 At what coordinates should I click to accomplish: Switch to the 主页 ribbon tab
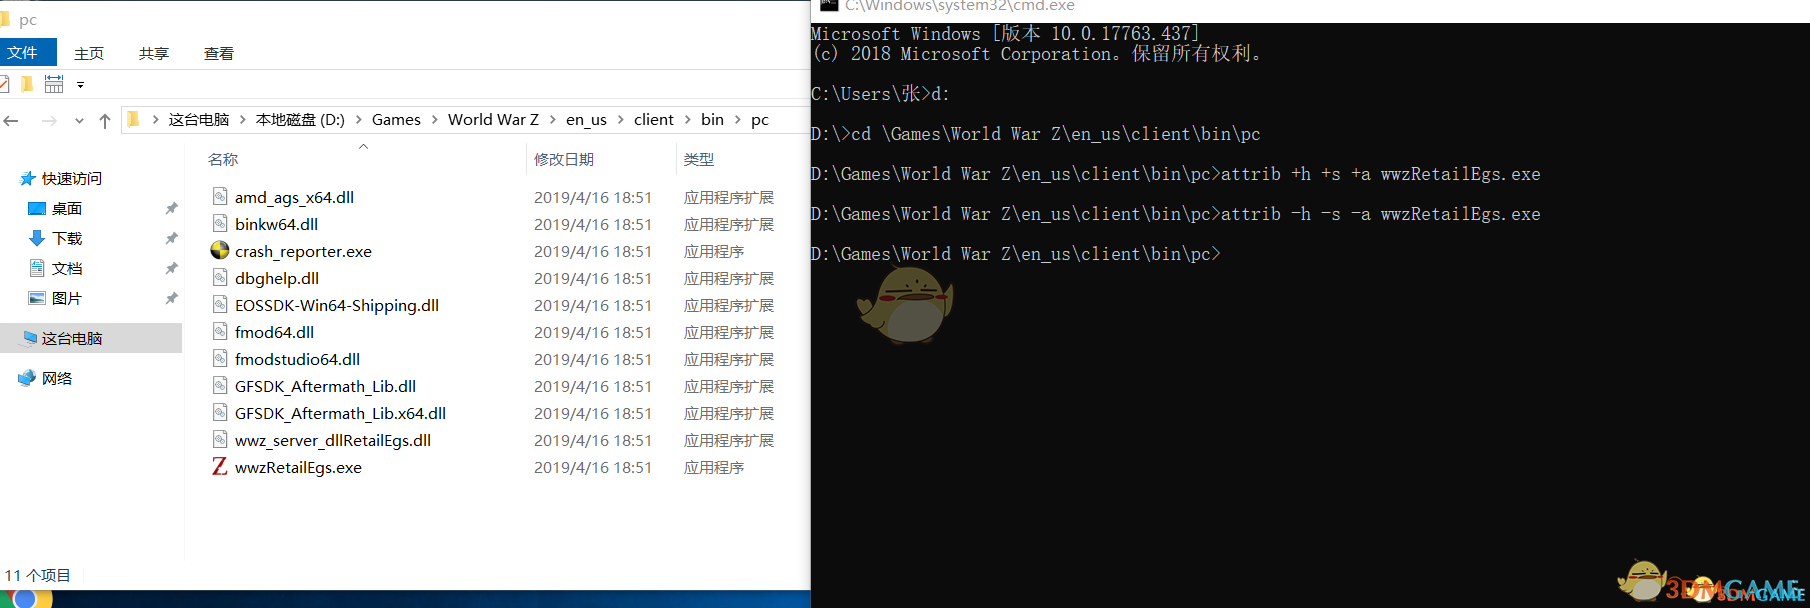click(x=89, y=53)
